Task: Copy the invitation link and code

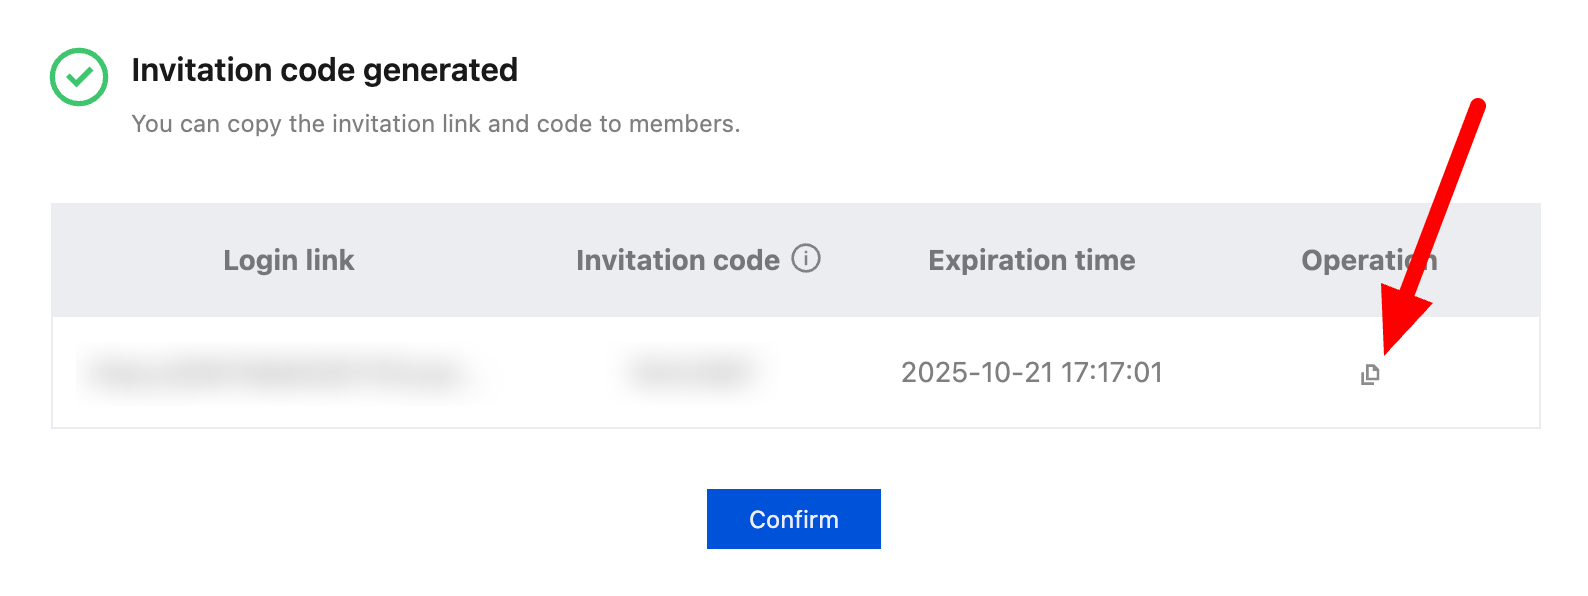Action: (1370, 375)
